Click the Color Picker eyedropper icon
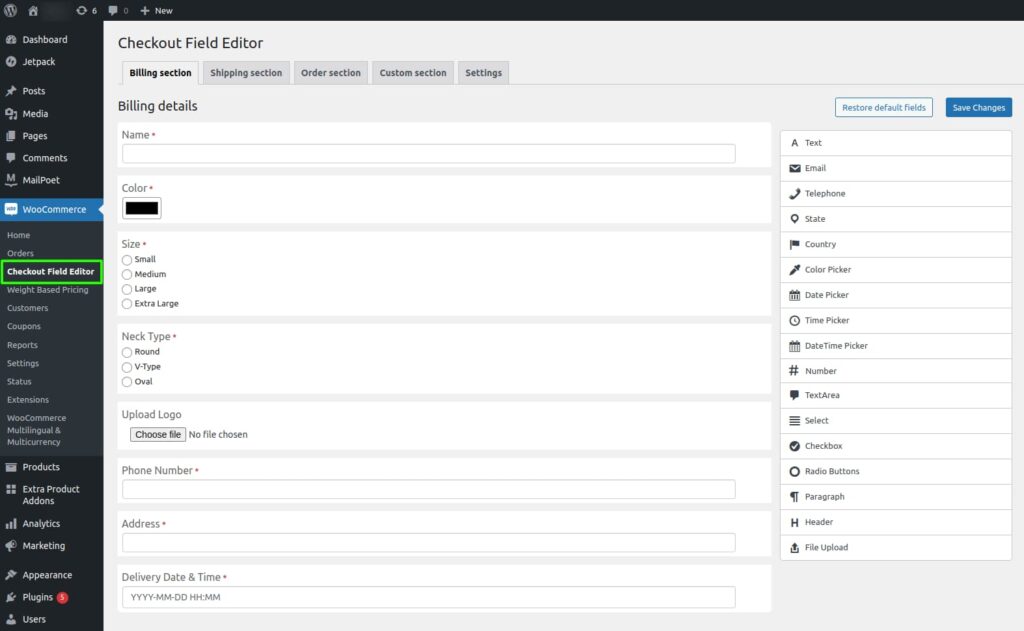 coord(794,270)
